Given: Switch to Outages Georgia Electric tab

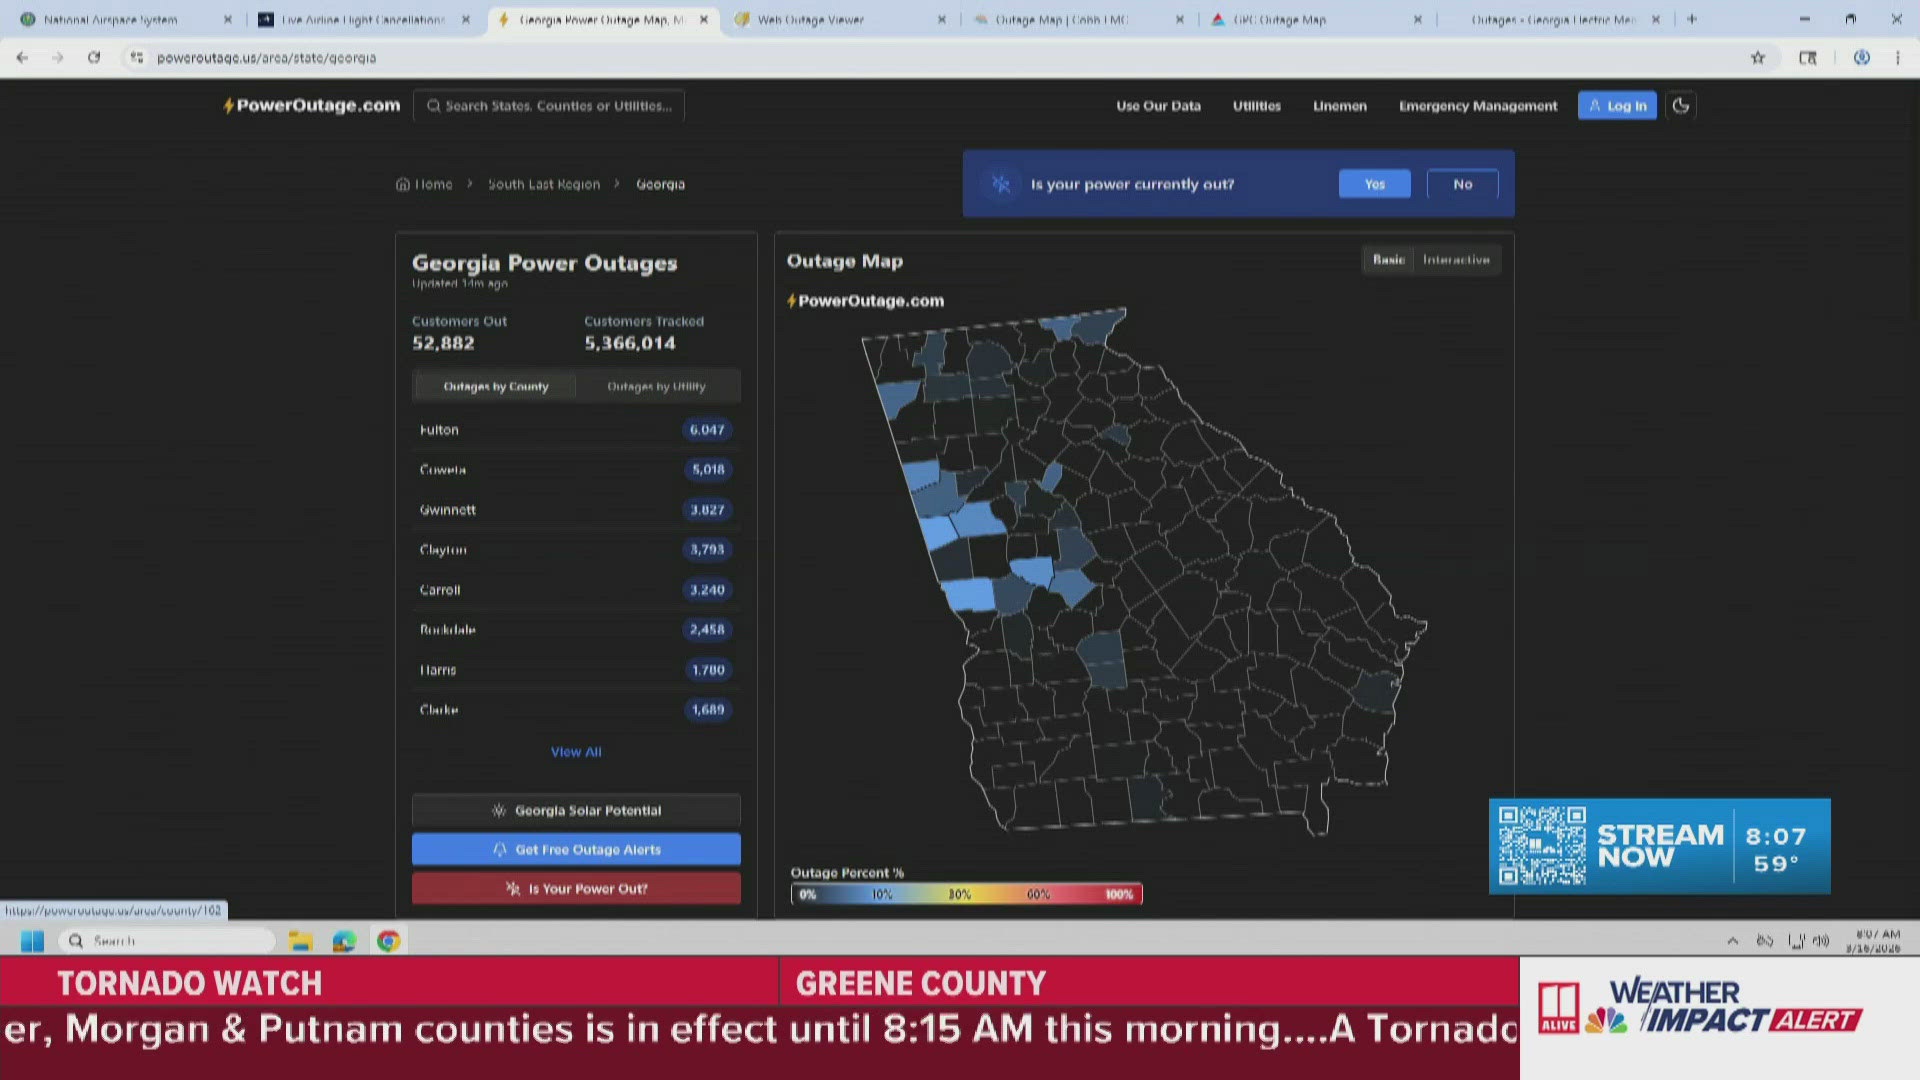Looking at the screenshot, I should tap(1553, 19).
